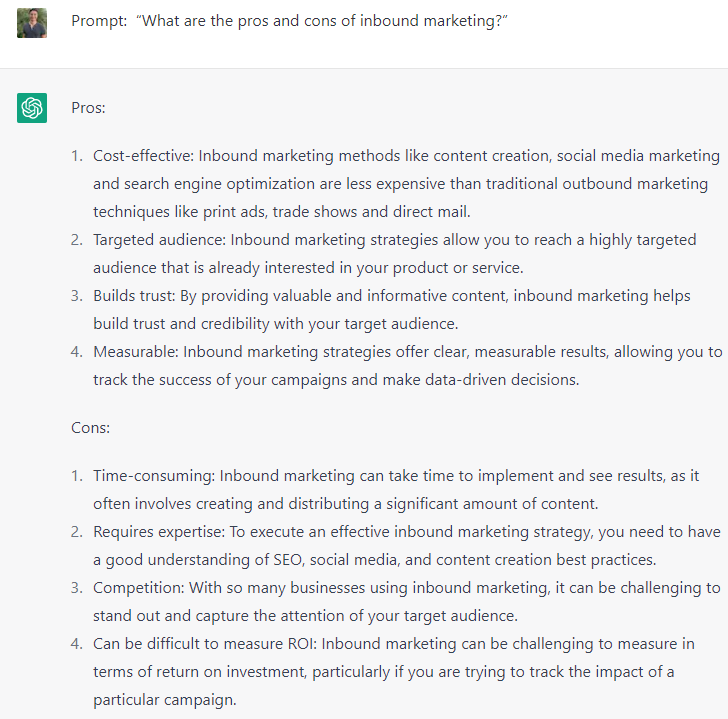728x719 pixels.
Task: Click the words 'particular campaign' at bottom
Action: coord(165,700)
